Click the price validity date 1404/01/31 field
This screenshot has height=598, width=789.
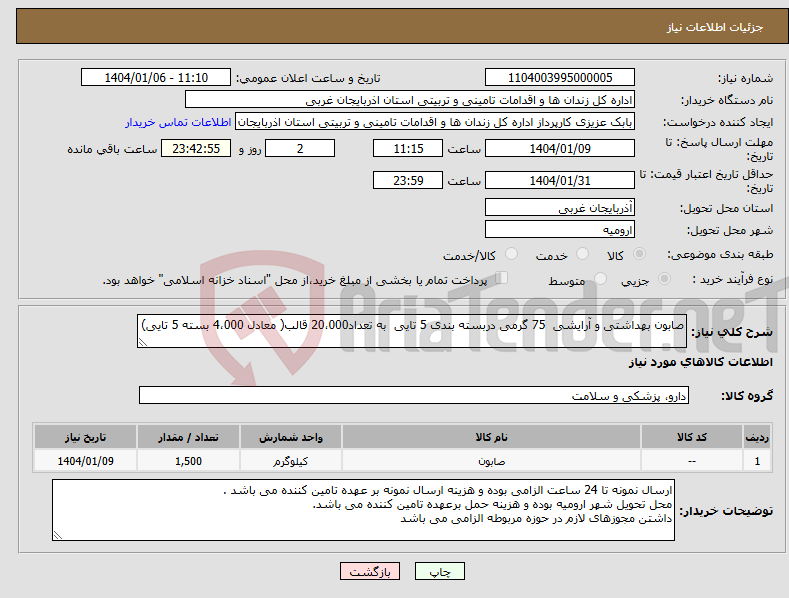point(560,180)
